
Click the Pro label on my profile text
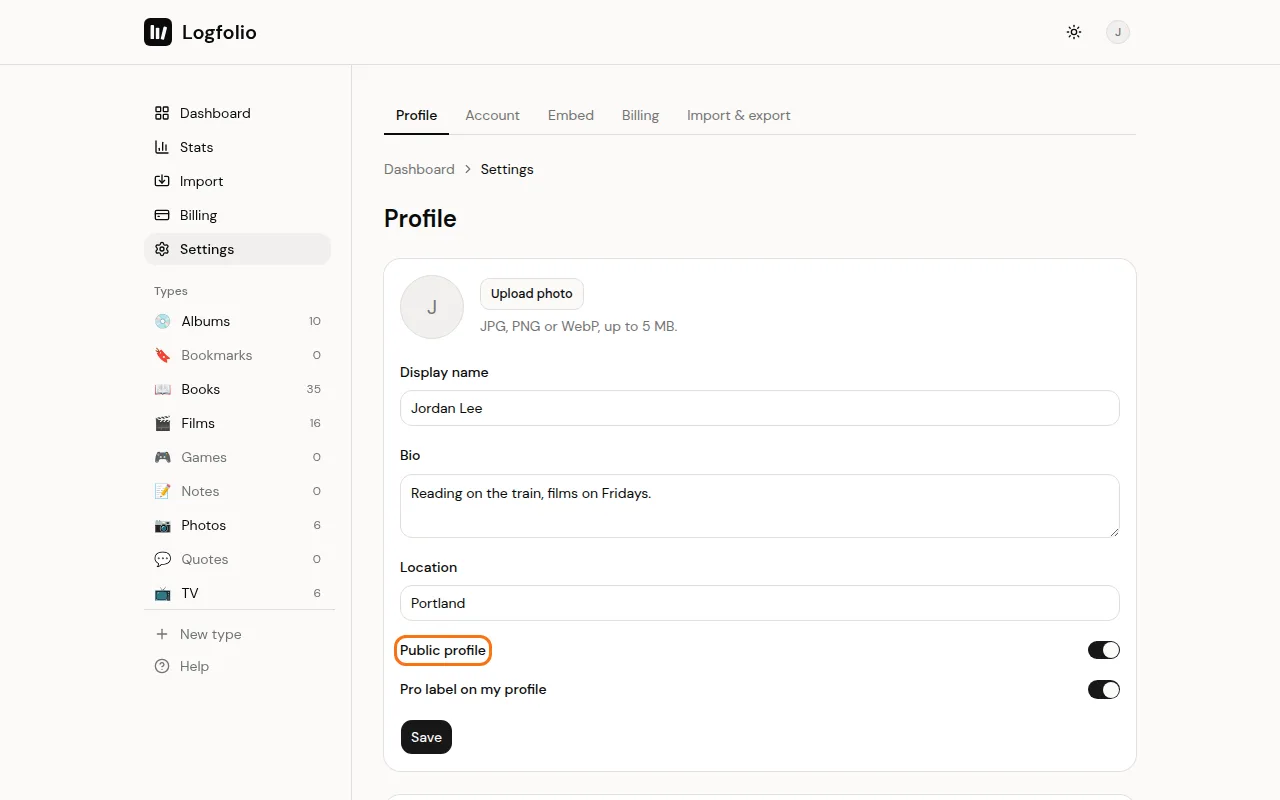[473, 689]
